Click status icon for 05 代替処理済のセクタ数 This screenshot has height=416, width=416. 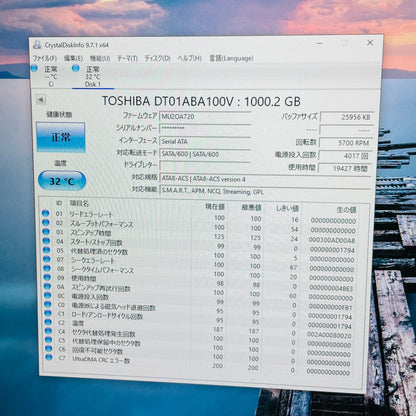click(47, 250)
